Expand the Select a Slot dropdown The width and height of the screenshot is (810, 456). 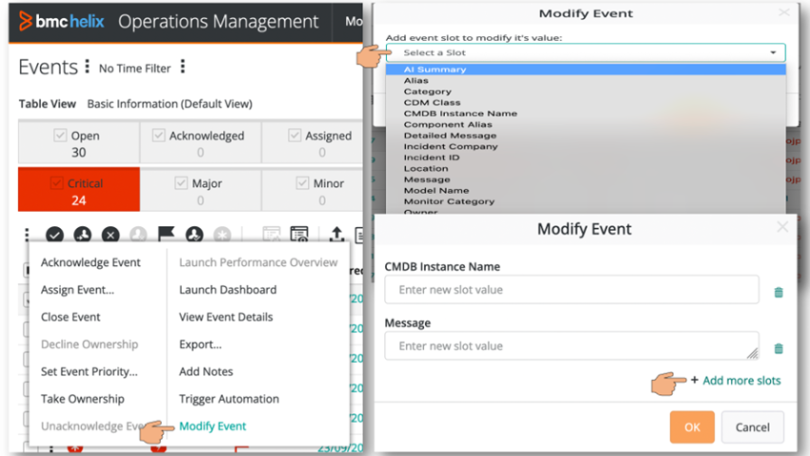tap(585, 53)
